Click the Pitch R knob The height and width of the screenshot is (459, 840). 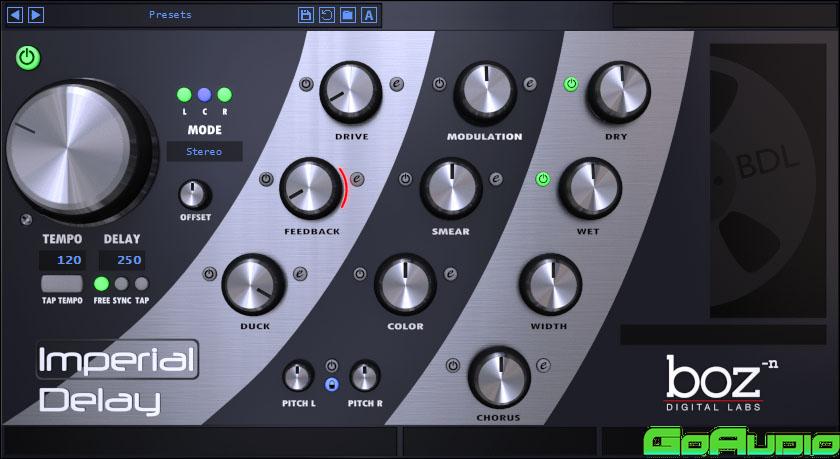coord(365,376)
